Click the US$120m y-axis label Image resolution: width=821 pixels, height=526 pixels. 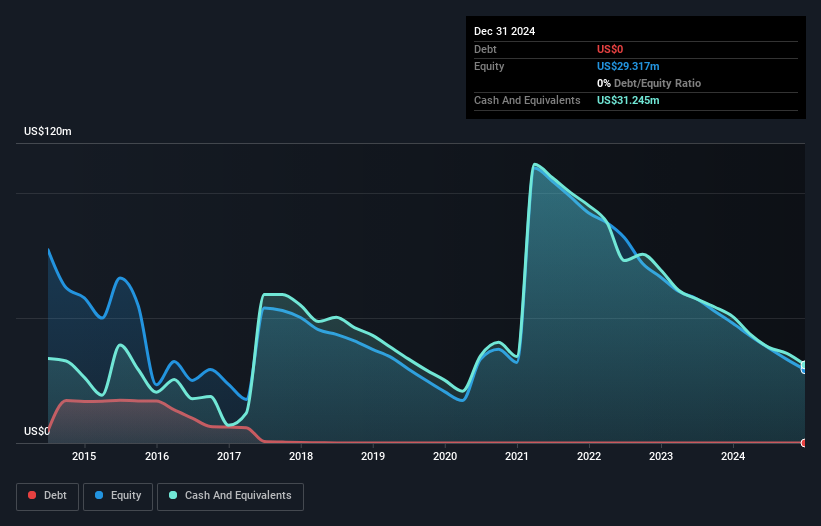(x=48, y=131)
